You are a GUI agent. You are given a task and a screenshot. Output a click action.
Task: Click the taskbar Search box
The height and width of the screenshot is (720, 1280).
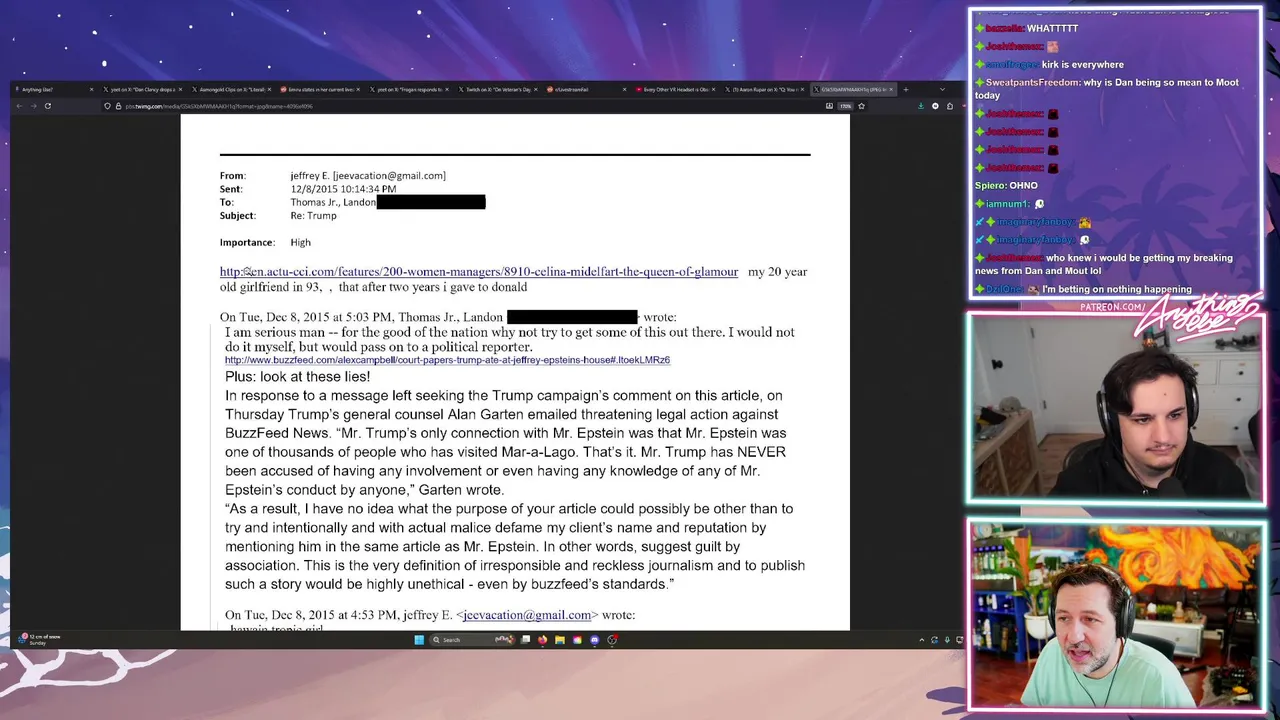coord(473,640)
